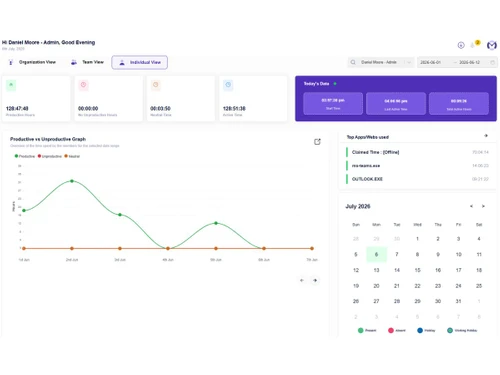Click the pink Unproductive Hours clock icon

[83, 85]
